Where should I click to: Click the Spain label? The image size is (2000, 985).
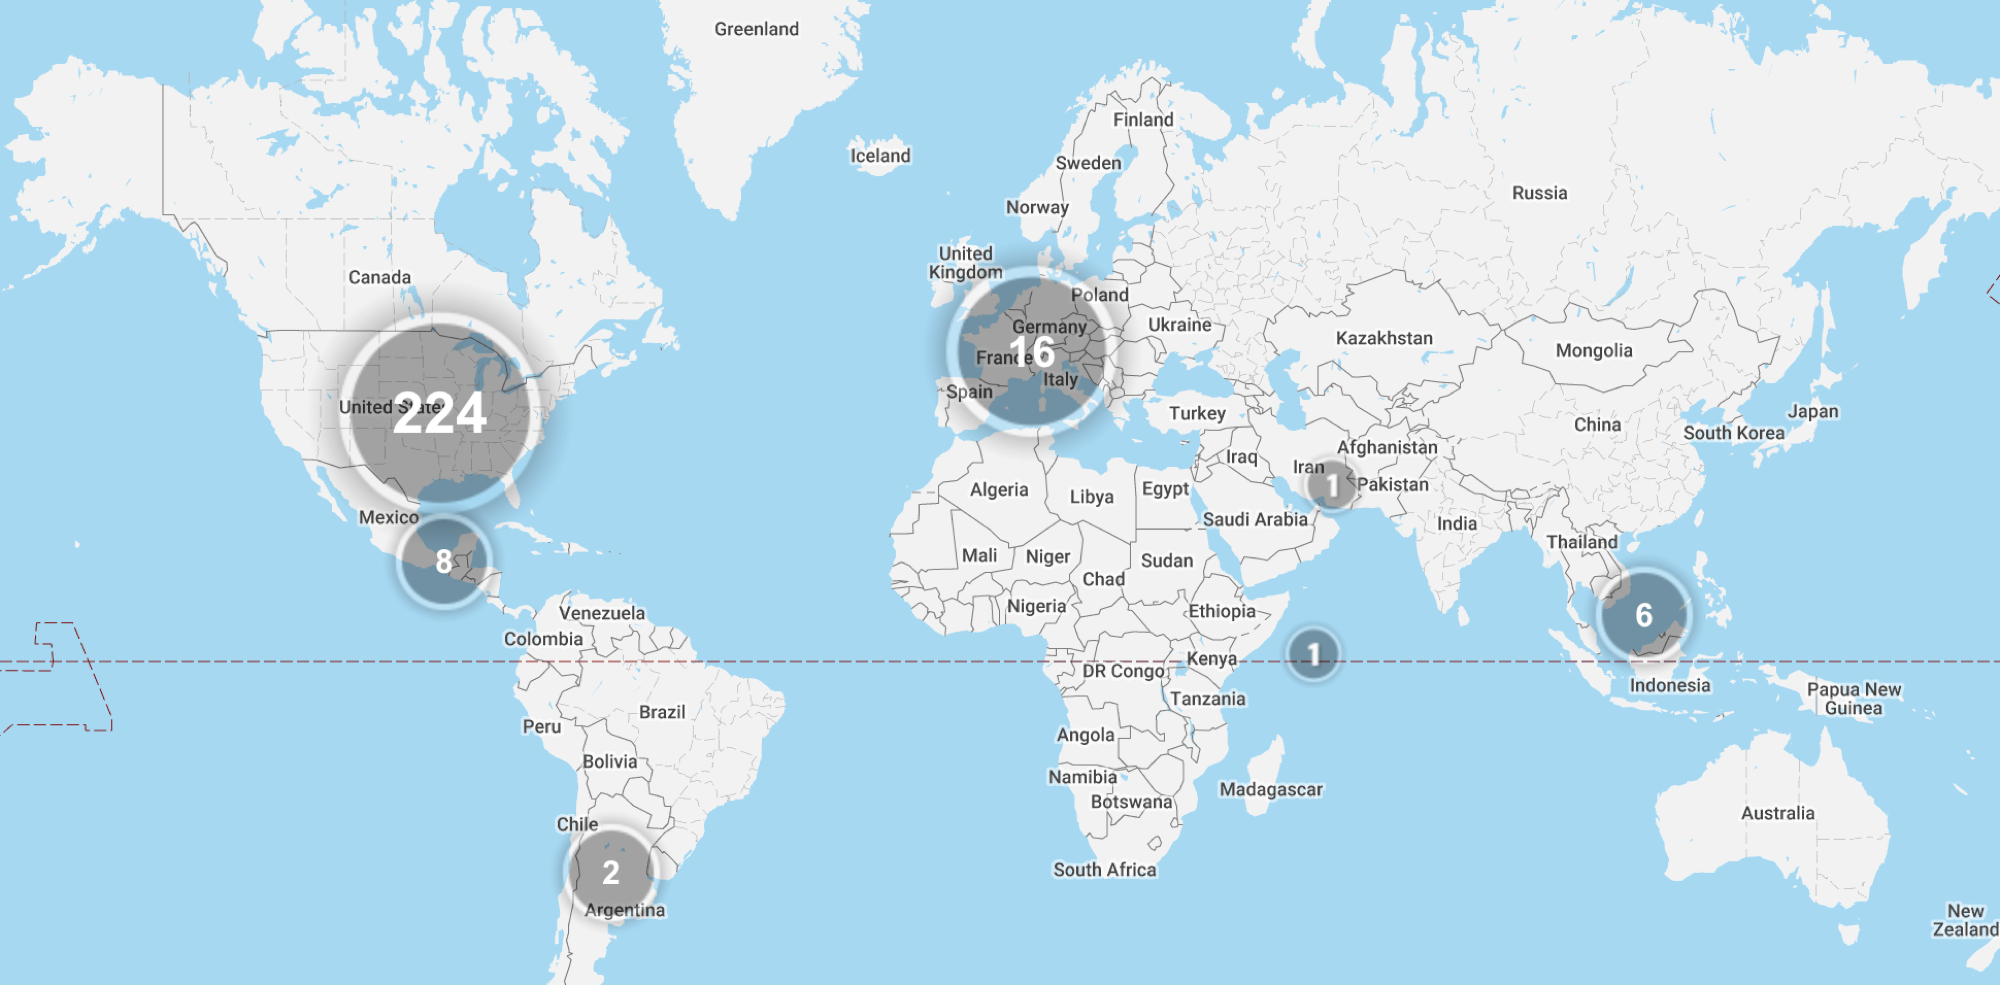pos(969,392)
